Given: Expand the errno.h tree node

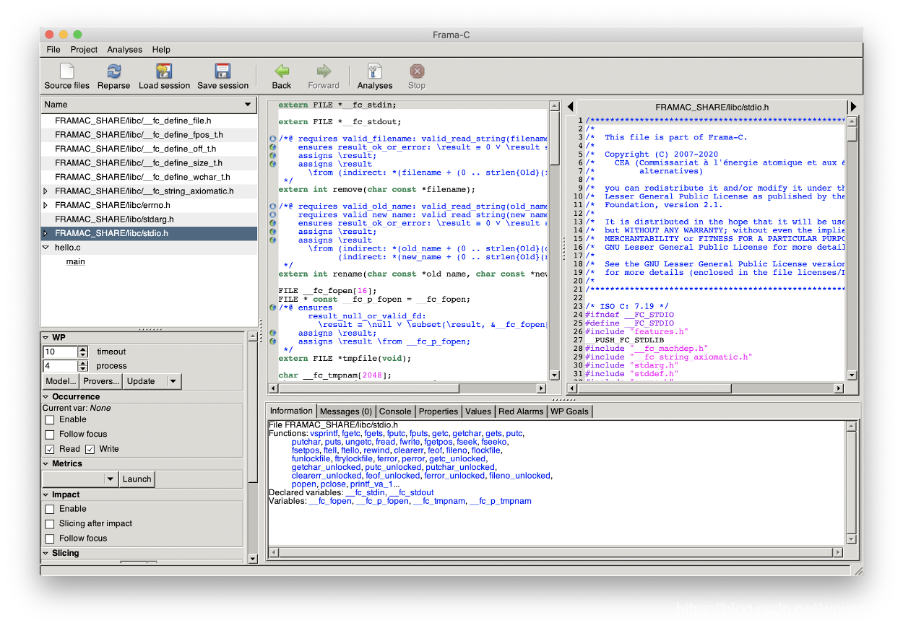Looking at the screenshot, I should [46, 205].
